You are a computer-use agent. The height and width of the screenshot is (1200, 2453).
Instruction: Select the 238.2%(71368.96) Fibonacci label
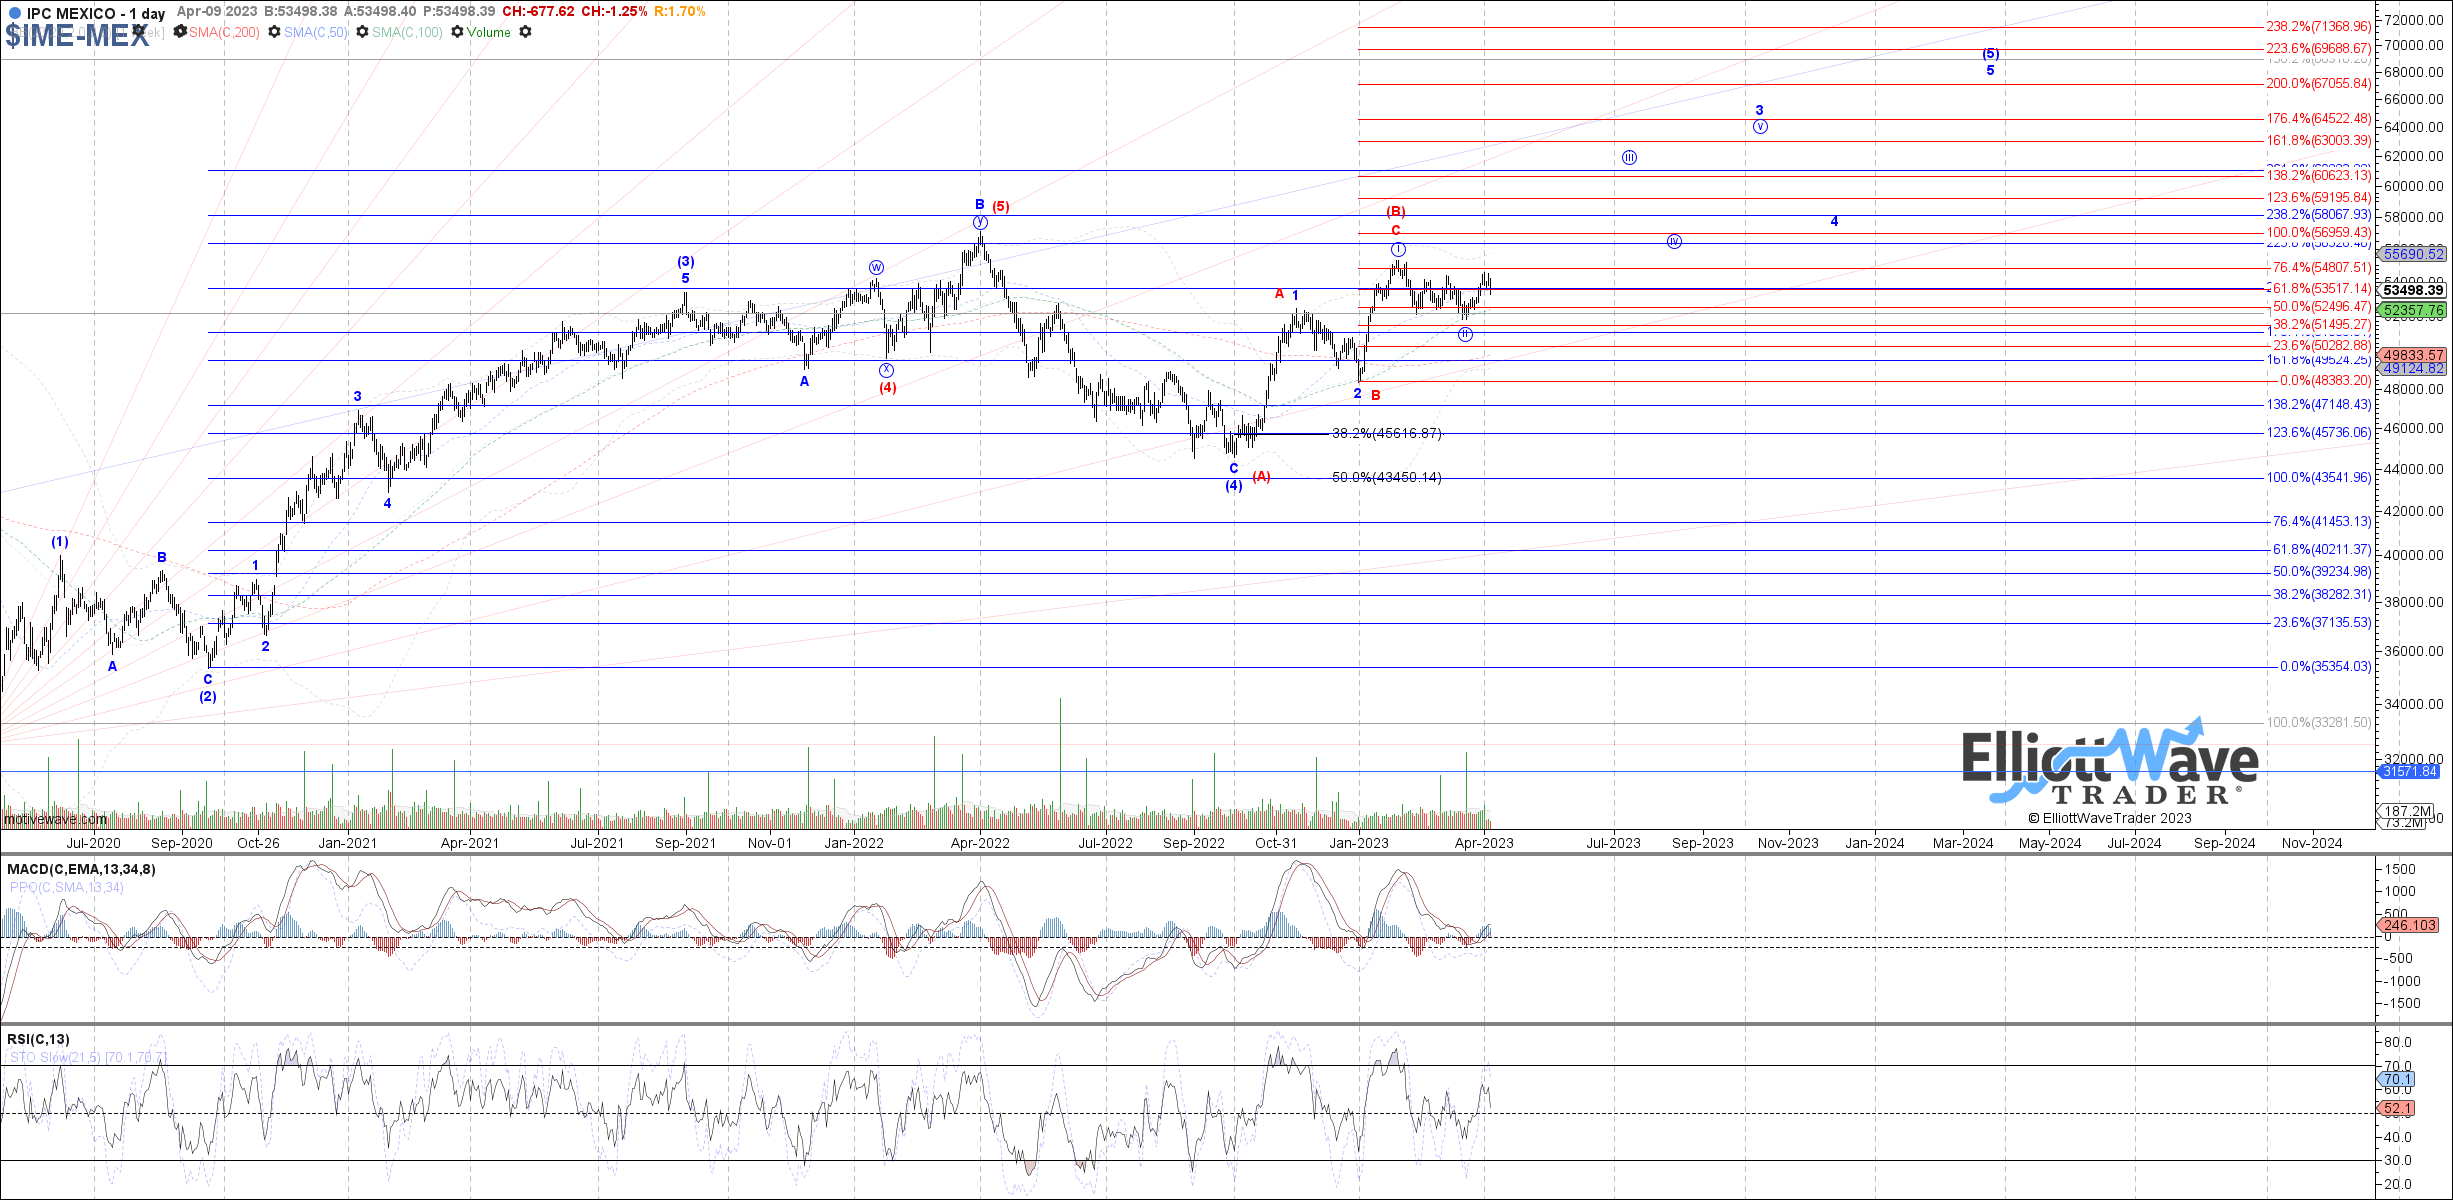click(x=2319, y=27)
